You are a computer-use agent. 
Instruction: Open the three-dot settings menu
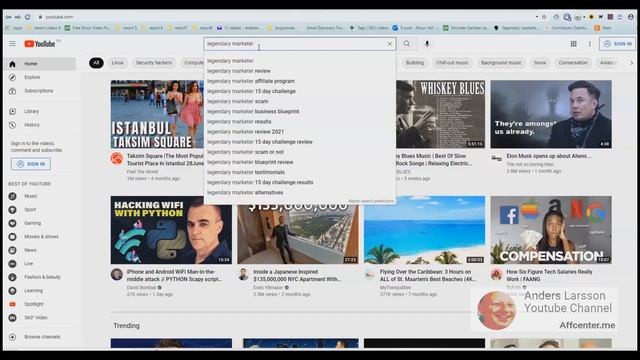click(x=589, y=44)
